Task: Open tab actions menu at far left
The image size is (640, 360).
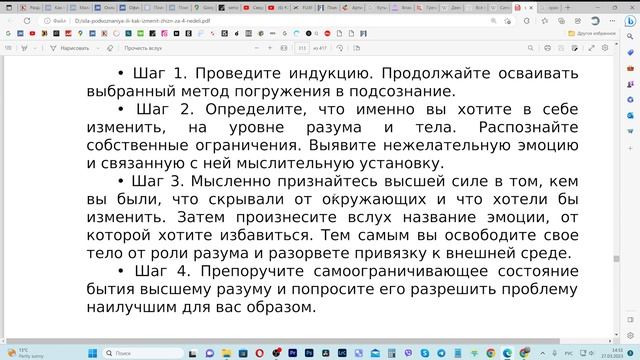Action: tap(9, 7)
